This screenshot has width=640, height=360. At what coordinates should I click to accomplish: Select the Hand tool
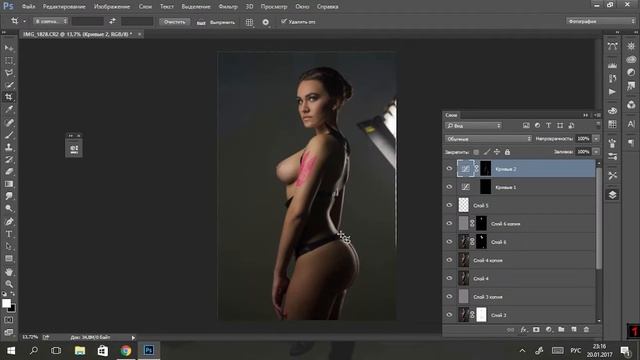[x=9, y=271]
